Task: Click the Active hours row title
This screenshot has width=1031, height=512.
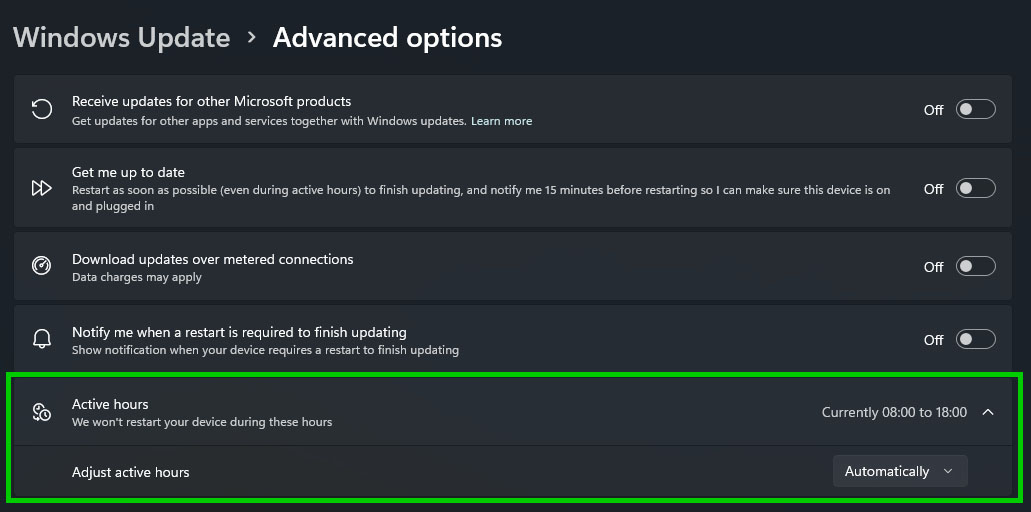Action: tap(110, 404)
